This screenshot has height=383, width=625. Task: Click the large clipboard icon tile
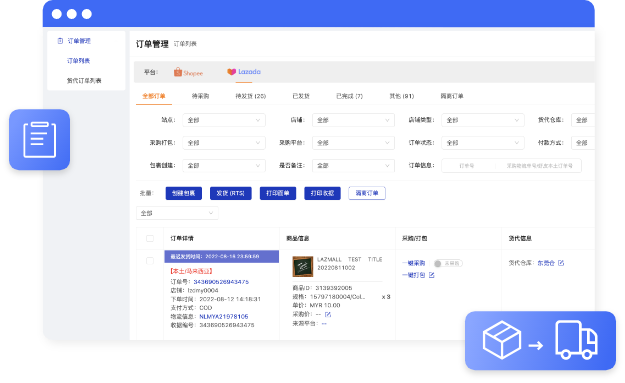click(39, 140)
